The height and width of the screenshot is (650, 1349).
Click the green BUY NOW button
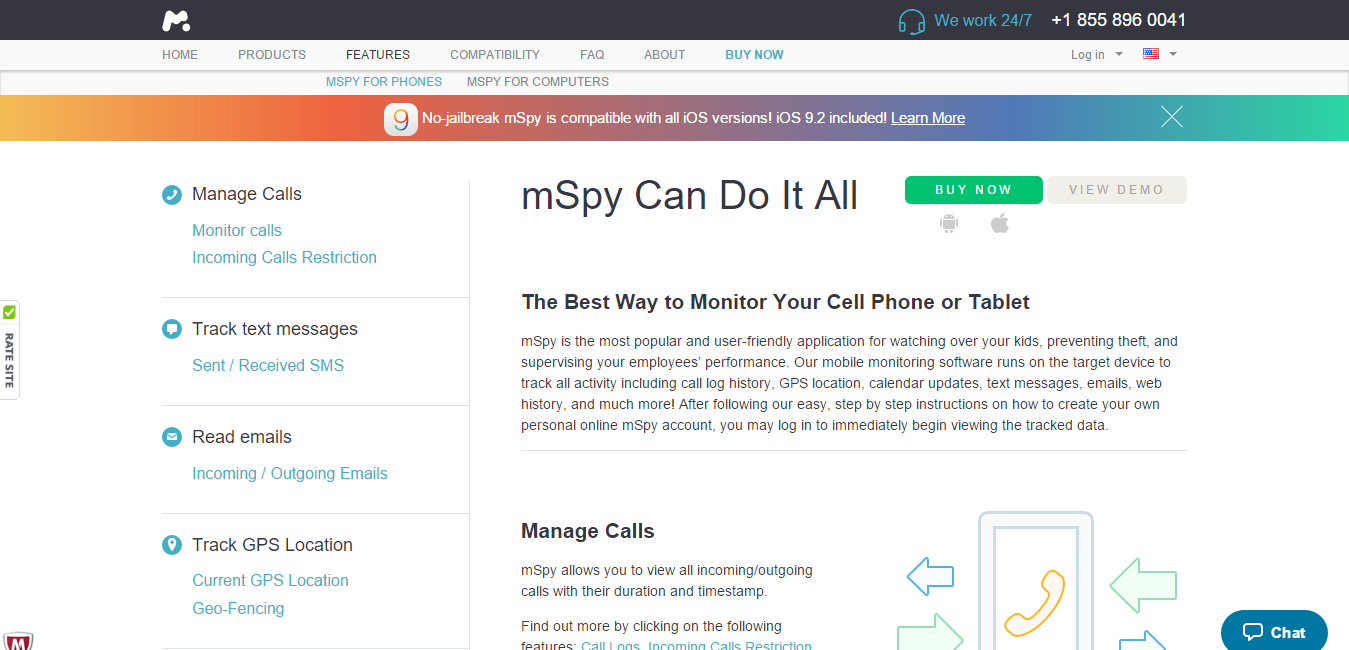[974, 190]
